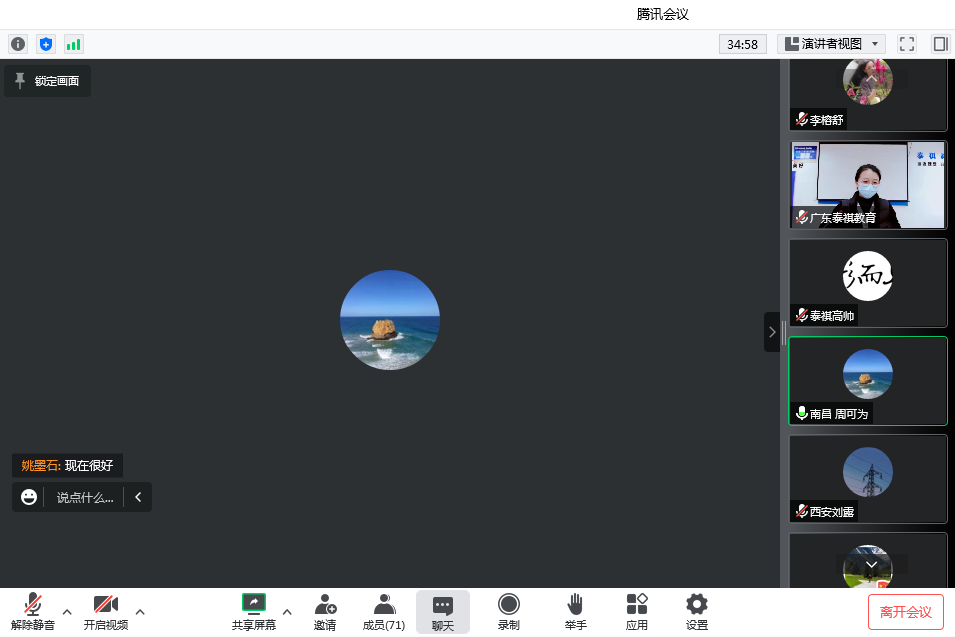
Task: Expand video options arrow beside 开启视频
Action: [x=140, y=611]
